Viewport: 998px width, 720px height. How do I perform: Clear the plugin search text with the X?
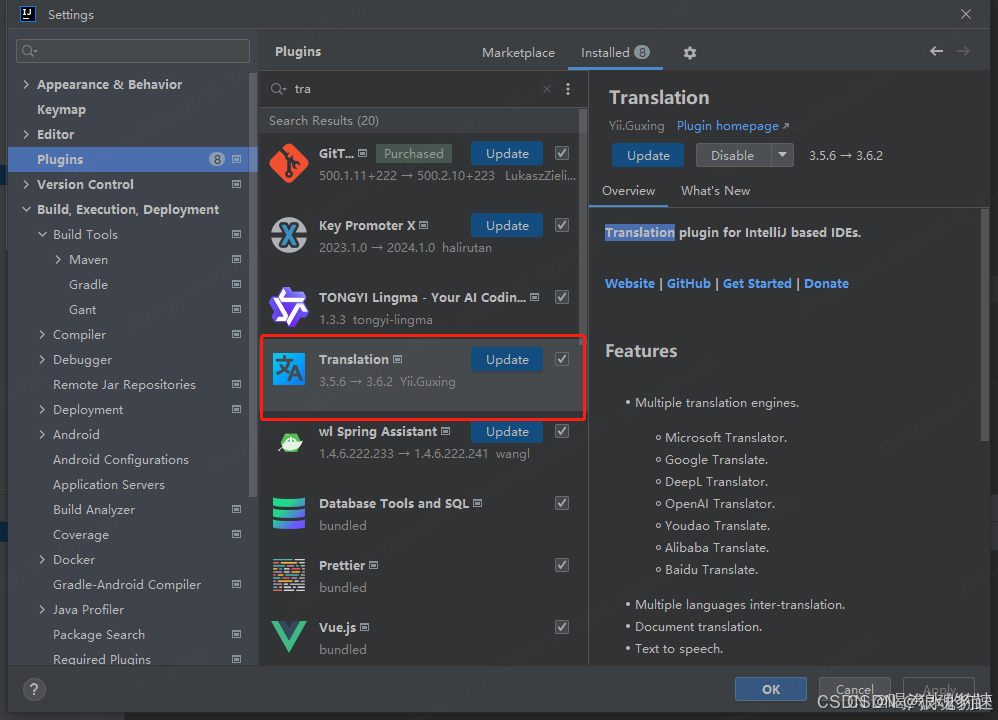coord(547,89)
